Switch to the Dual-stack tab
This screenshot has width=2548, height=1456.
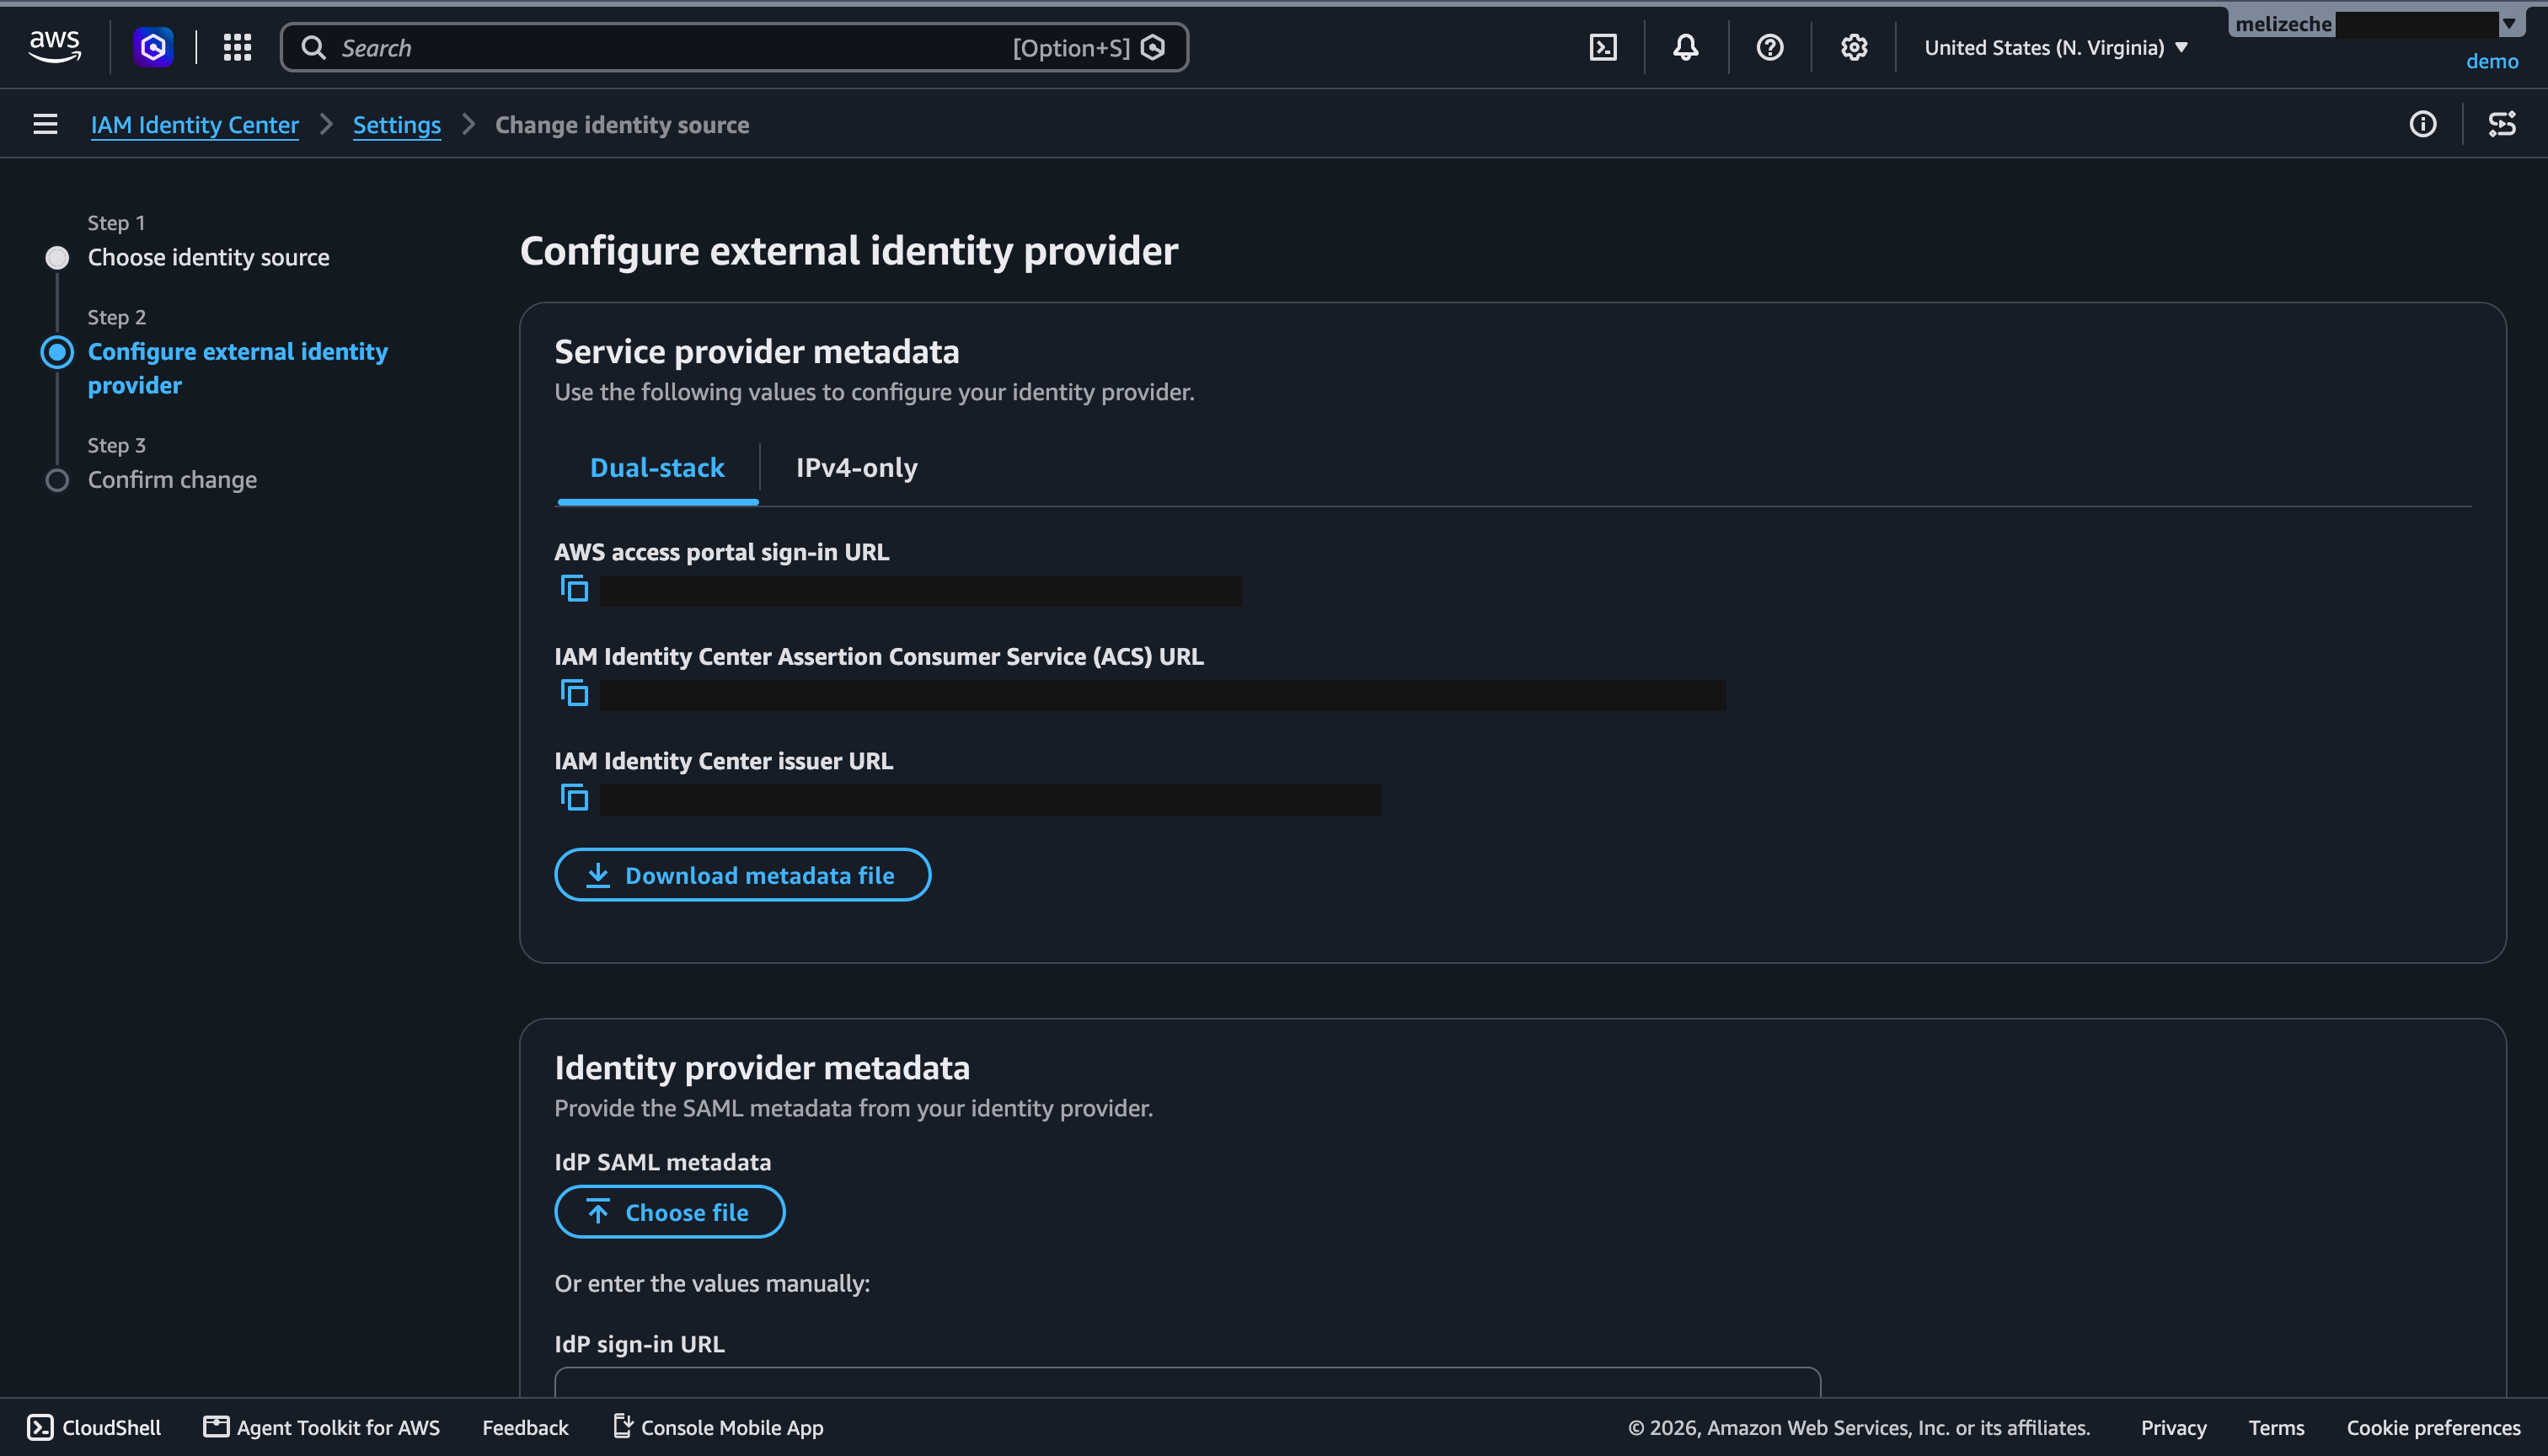pyautogui.click(x=657, y=468)
